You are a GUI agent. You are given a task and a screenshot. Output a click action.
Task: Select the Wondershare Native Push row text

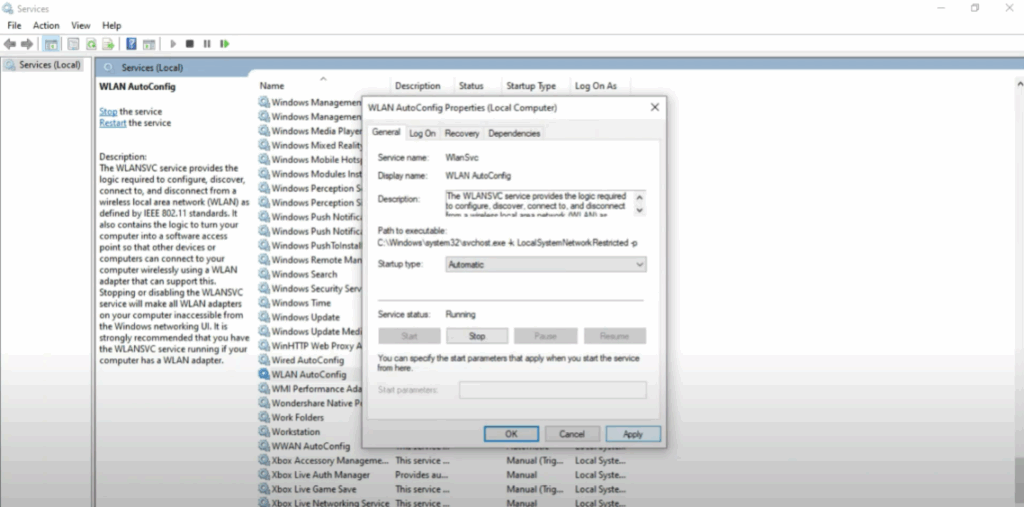(316, 403)
